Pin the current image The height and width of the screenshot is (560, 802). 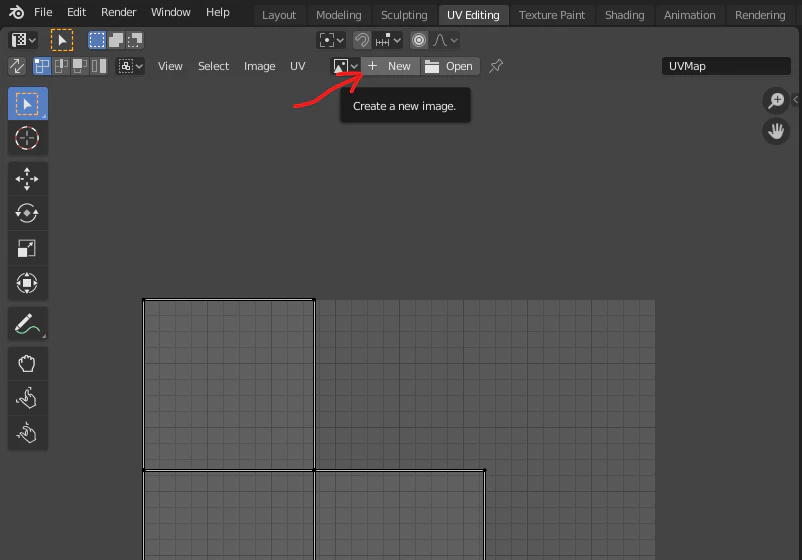496,66
